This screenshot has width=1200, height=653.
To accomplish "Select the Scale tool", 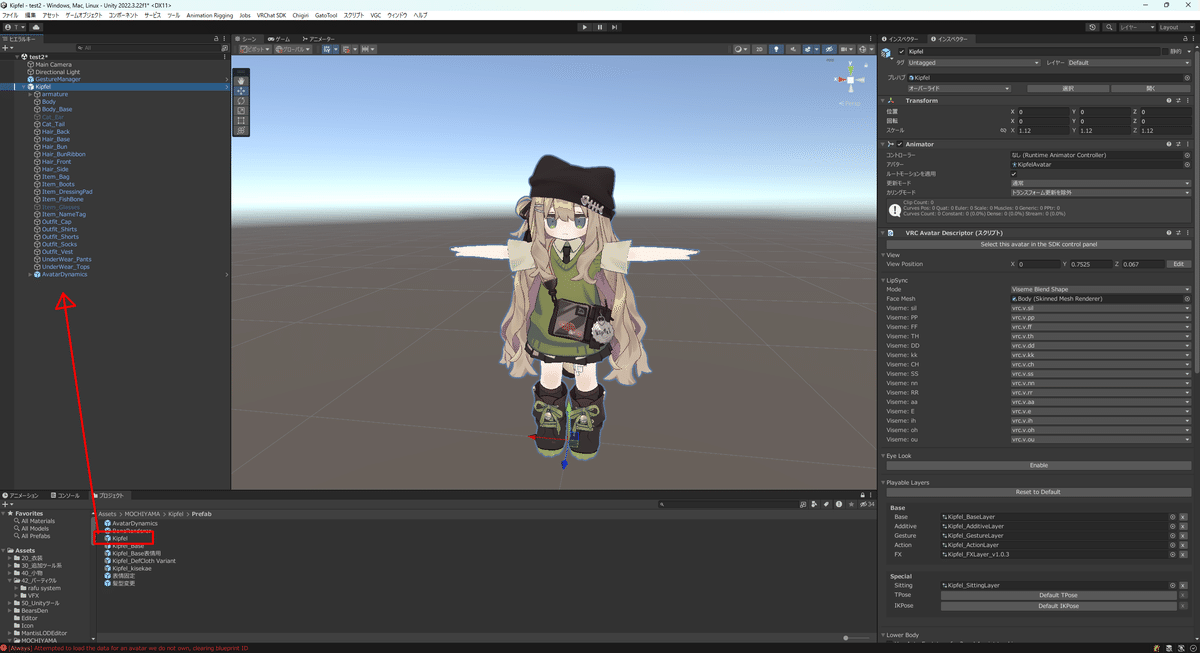I will point(240,110).
